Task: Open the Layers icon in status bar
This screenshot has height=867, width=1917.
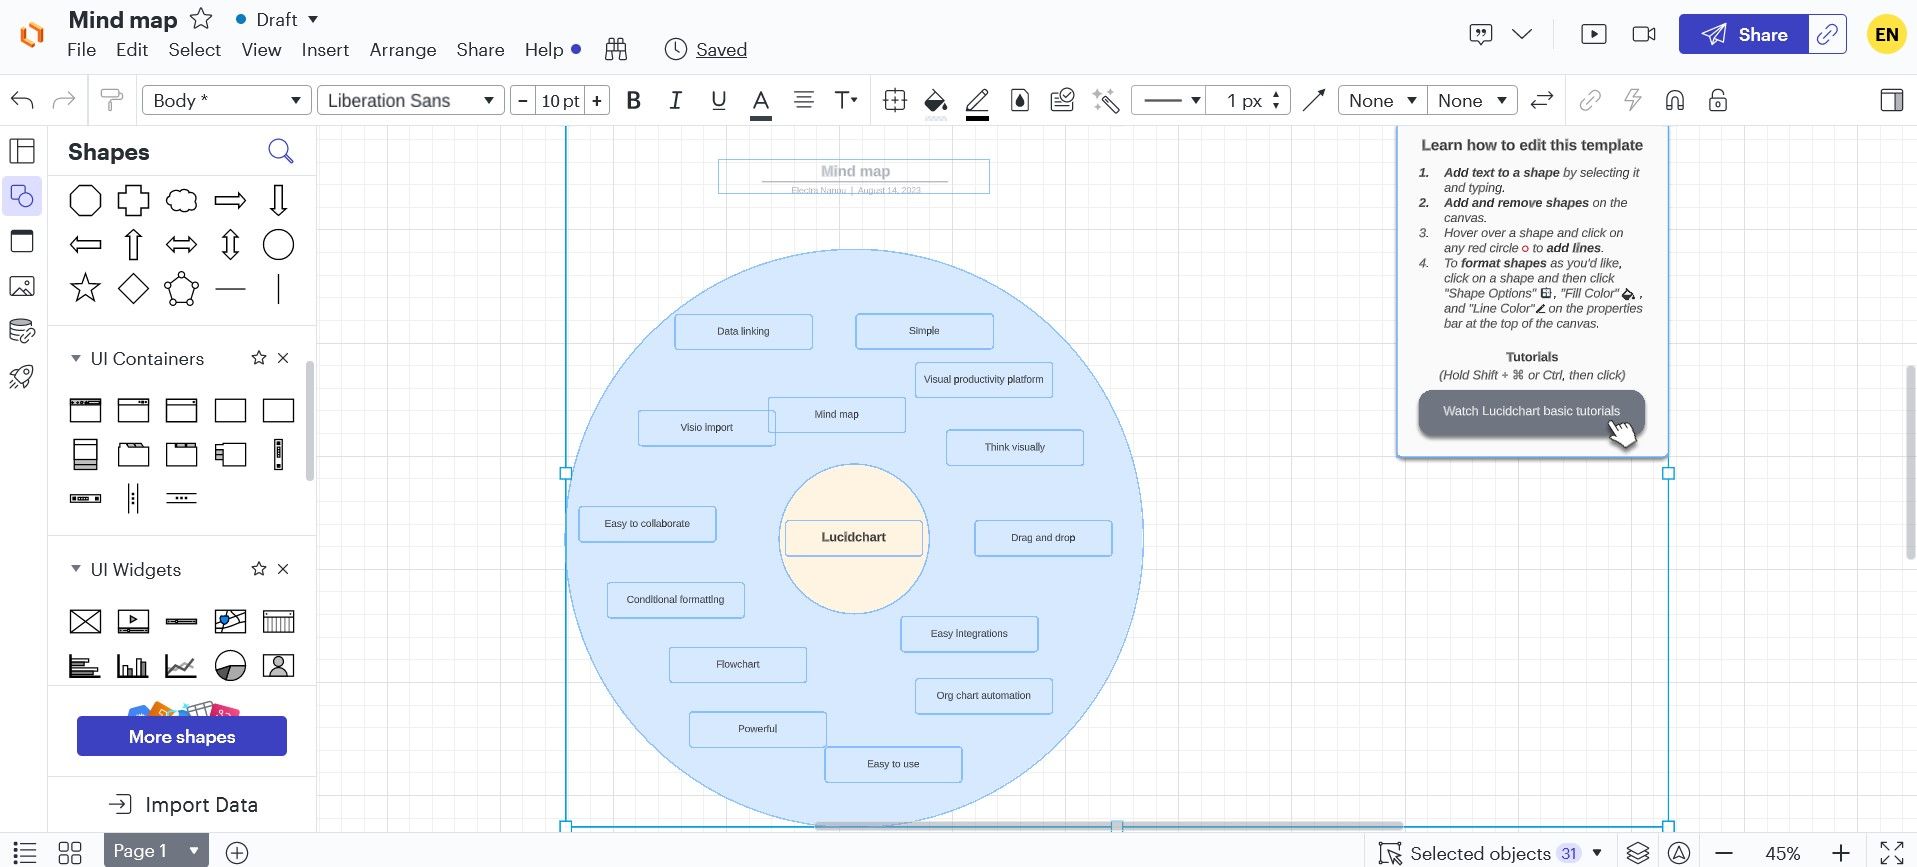Action: pyautogui.click(x=1637, y=853)
